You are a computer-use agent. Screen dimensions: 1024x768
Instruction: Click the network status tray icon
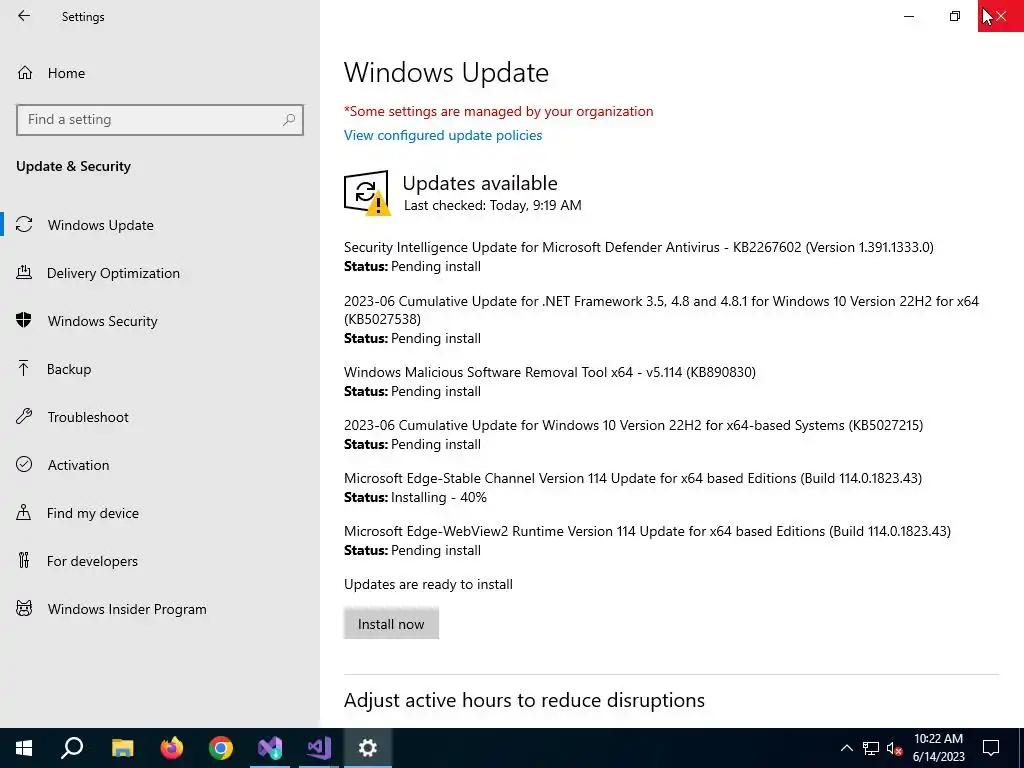871,748
